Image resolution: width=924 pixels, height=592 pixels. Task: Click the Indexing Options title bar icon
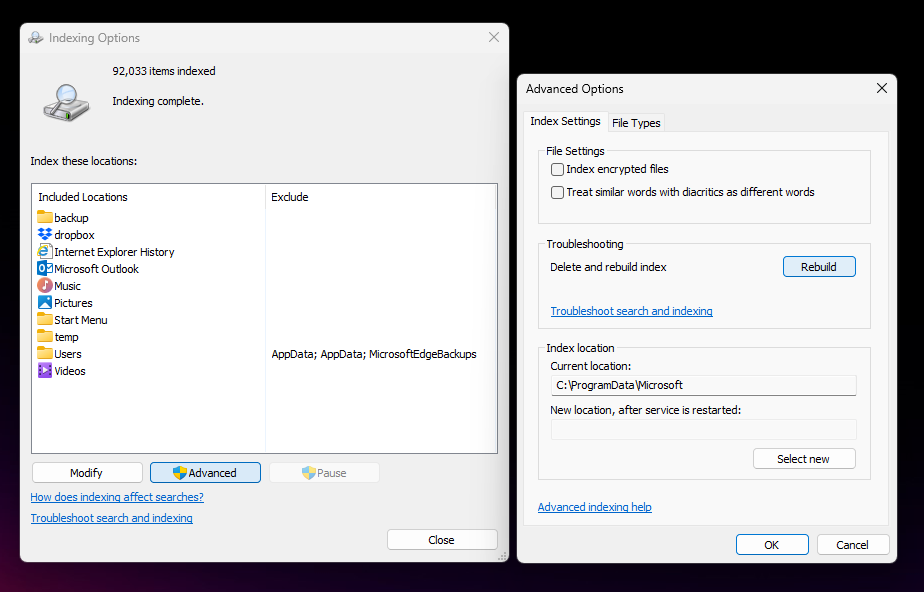tap(36, 38)
